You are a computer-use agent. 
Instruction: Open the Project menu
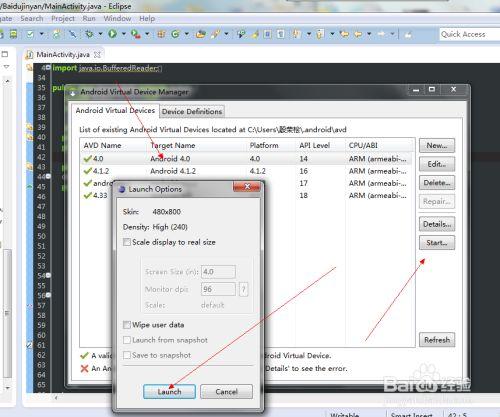click(x=63, y=19)
